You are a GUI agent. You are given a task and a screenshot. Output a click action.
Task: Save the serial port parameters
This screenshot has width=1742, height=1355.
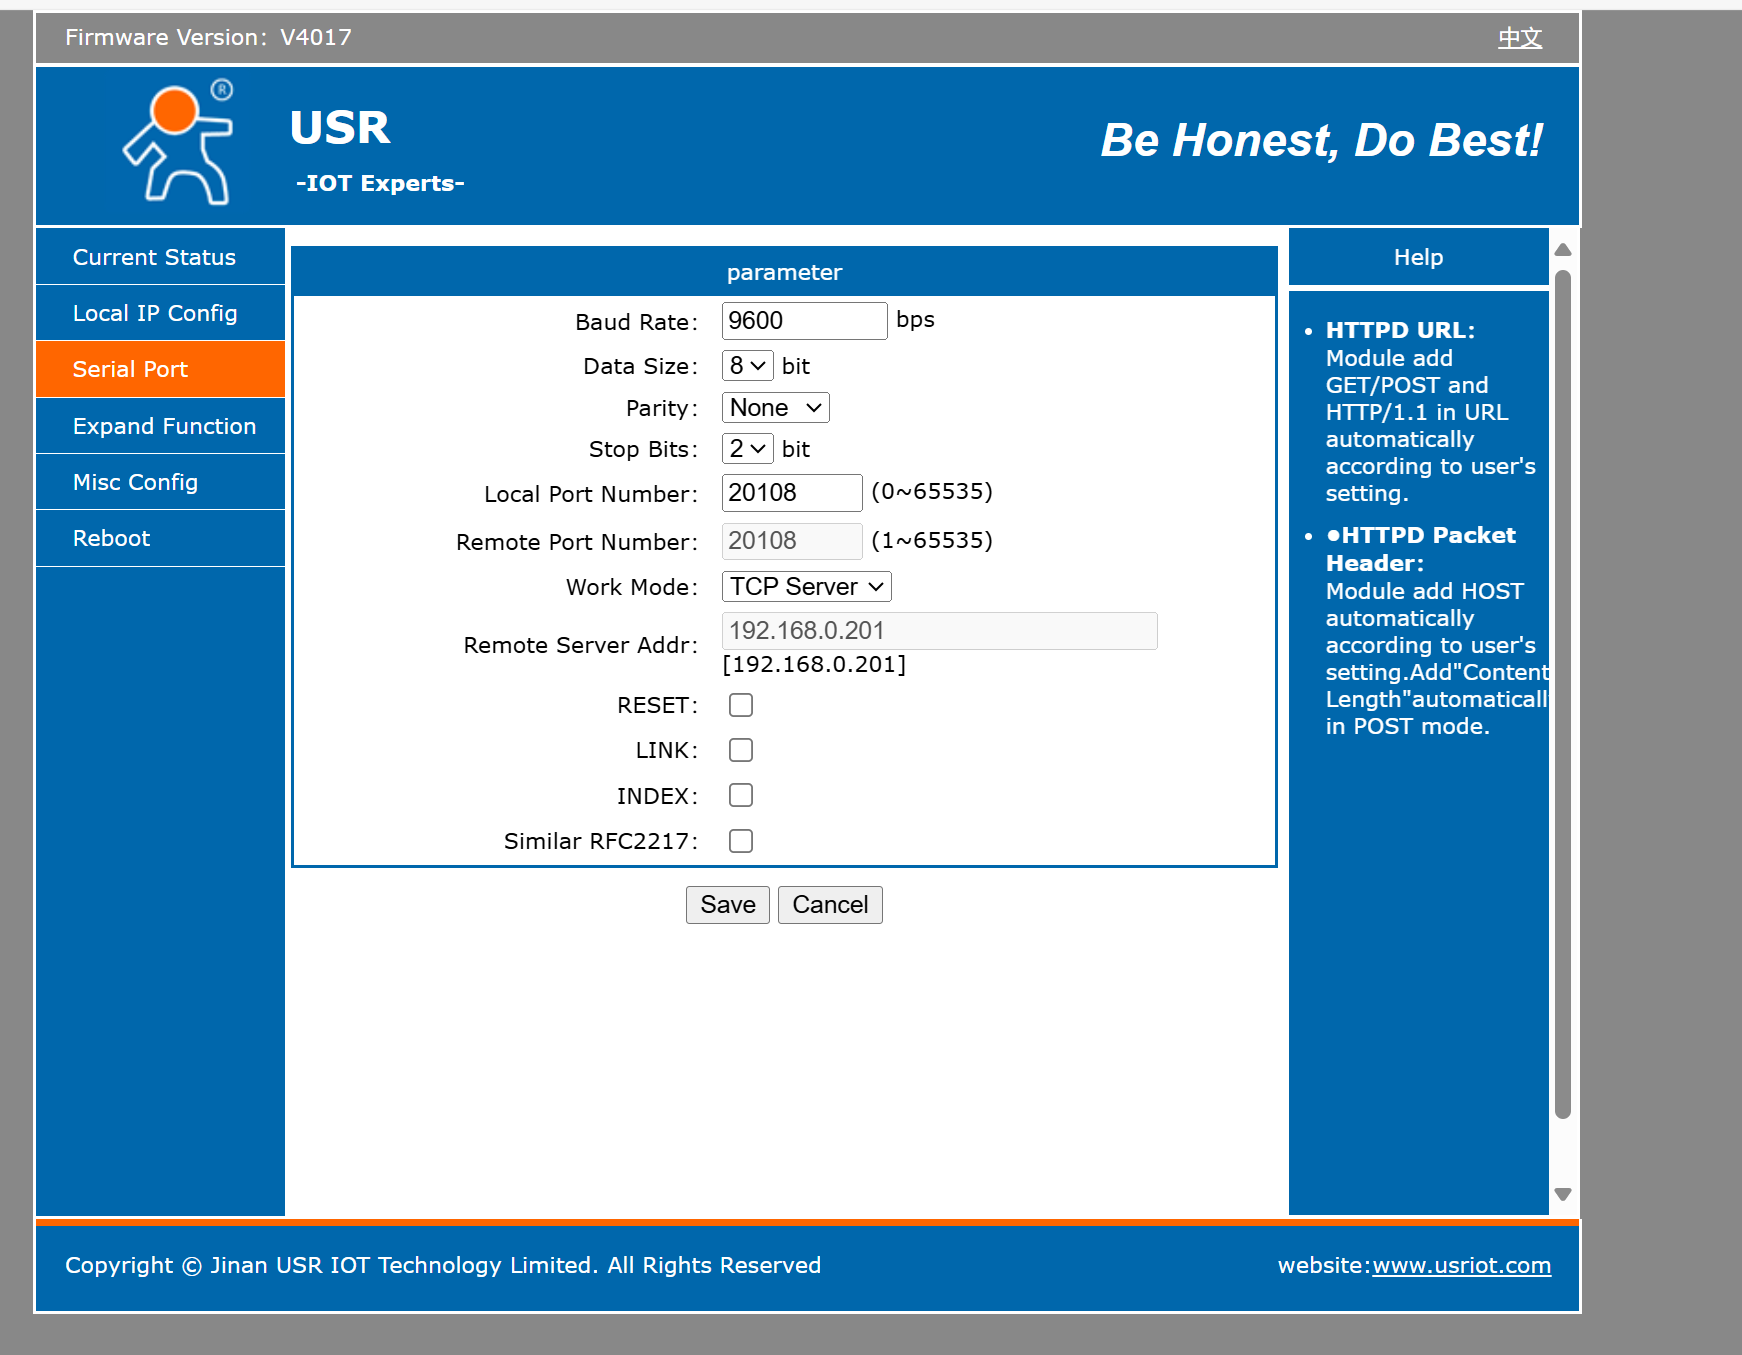(x=727, y=905)
